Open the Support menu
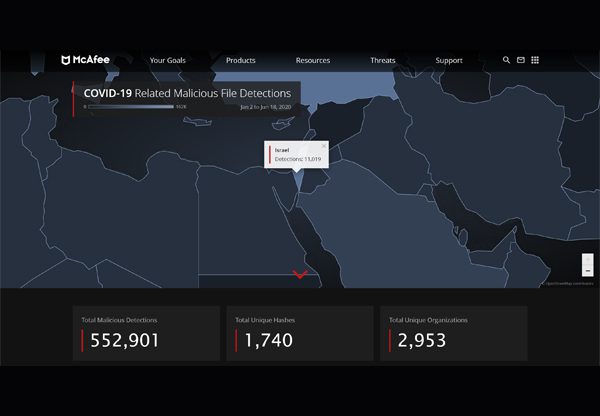 coord(449,60)
